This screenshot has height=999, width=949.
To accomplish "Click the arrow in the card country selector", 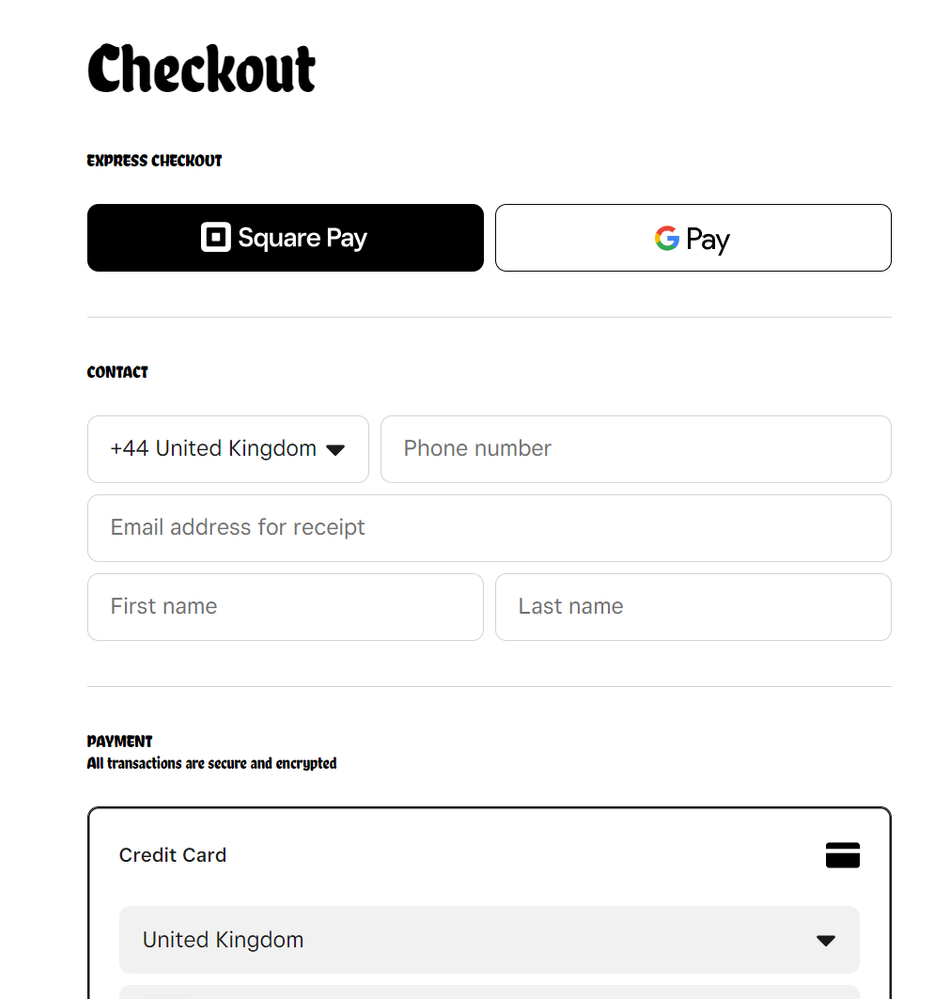I will pos(825,941).
